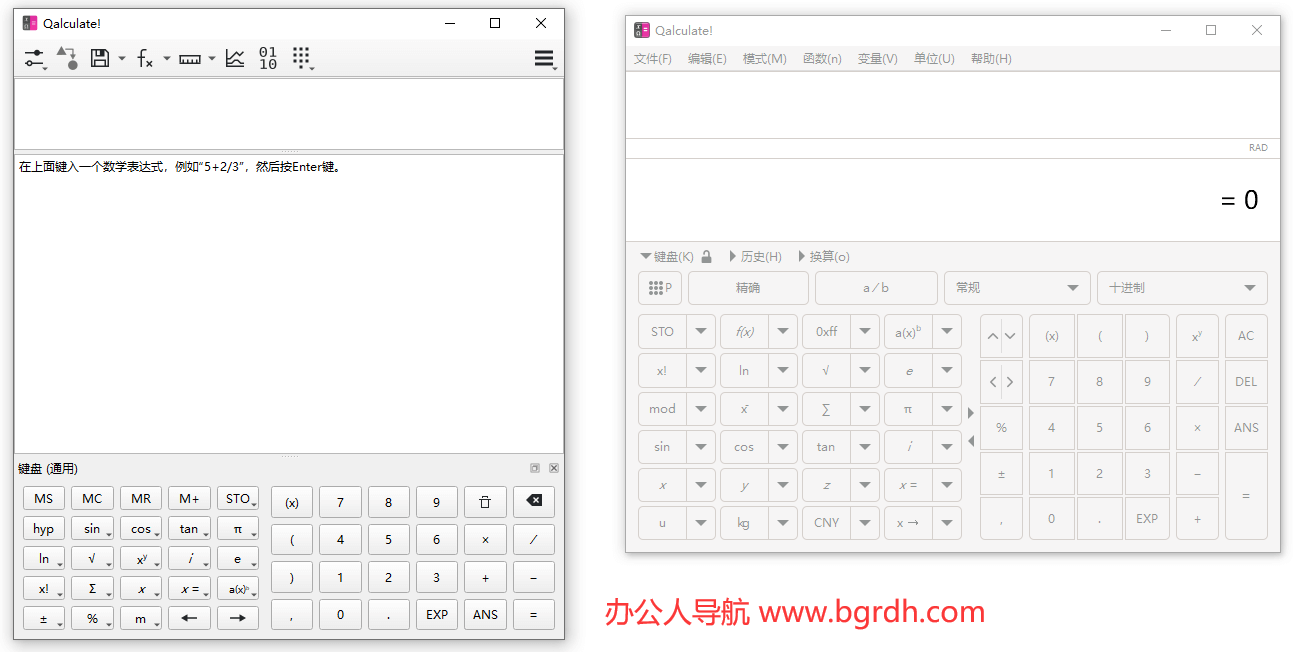Expand the 历史(H) history section
This screenshot has height=652, width=1293.
[755, 257]
